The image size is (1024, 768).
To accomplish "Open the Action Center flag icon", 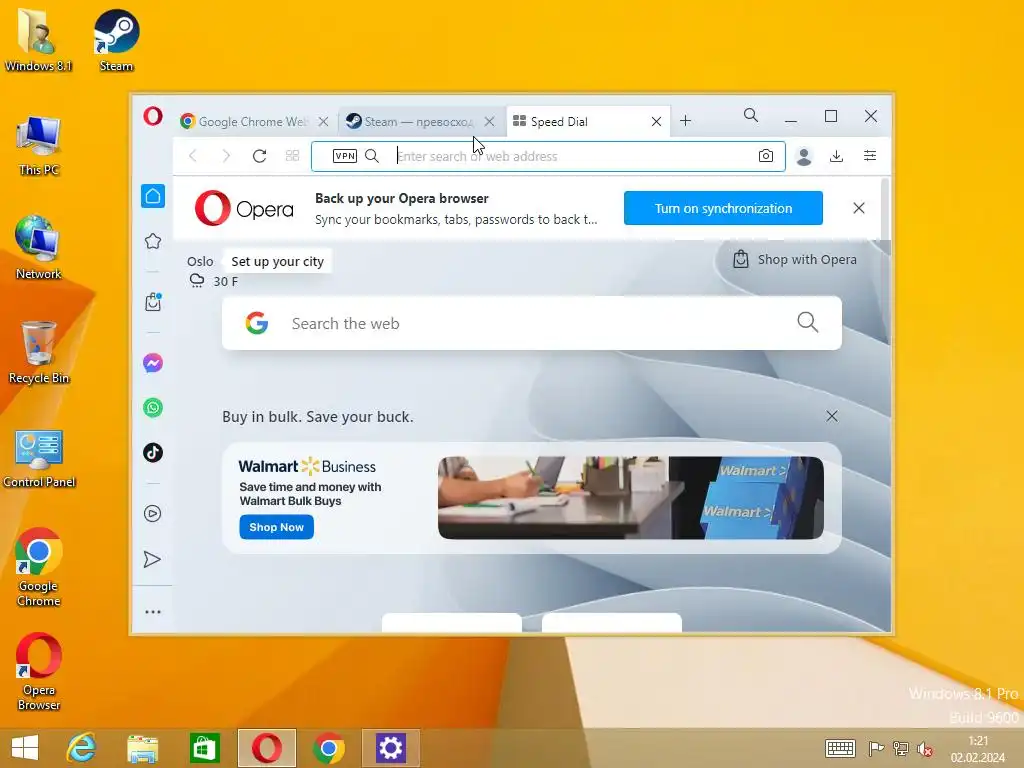I will pyautogui.click(x=876, y=749).
